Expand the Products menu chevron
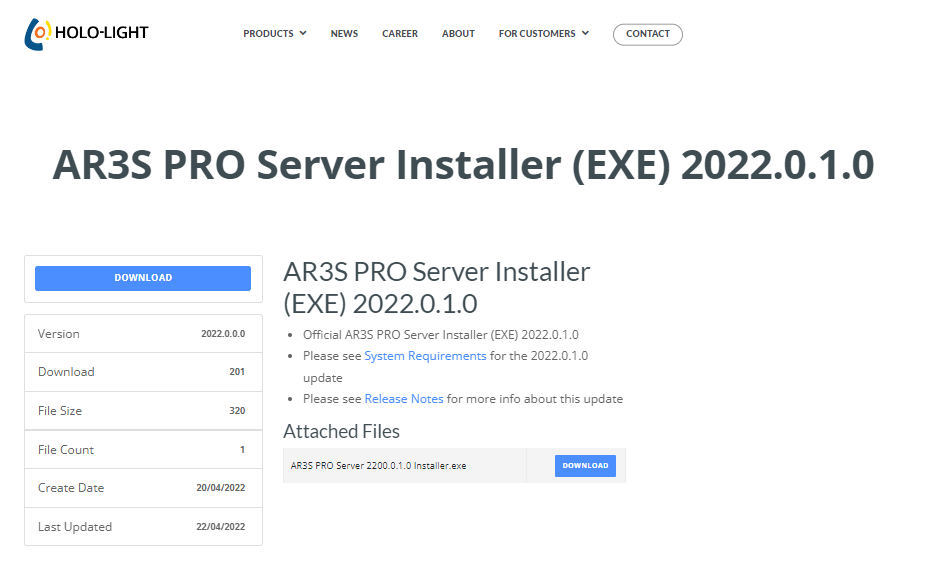This screenshot has height=587, width=929. pyautogui.click(x=303, y=33)
